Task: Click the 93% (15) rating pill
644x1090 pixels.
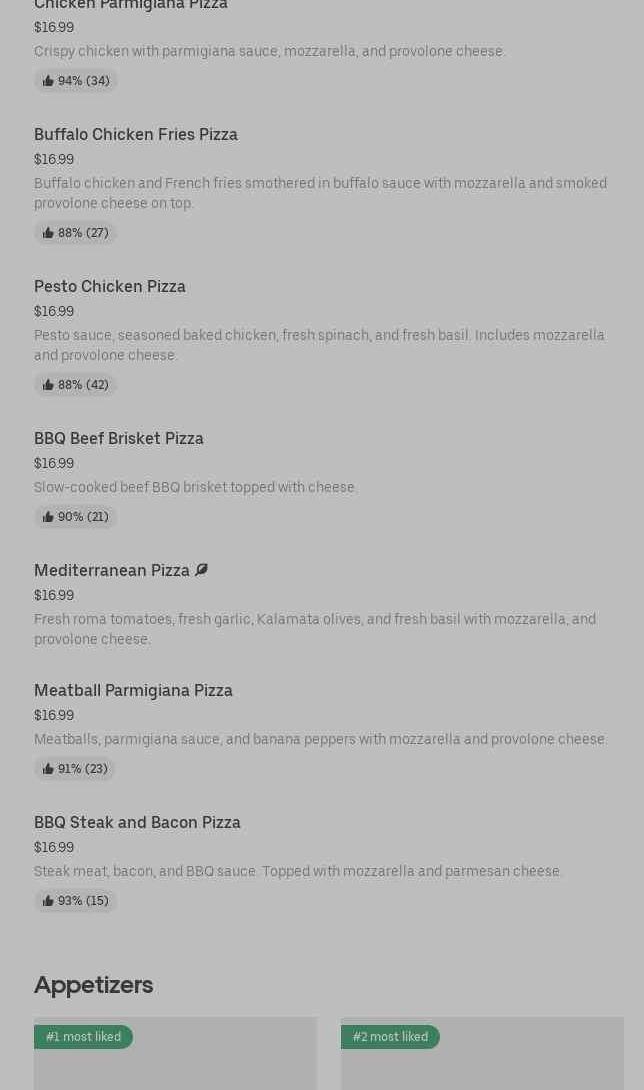Action: pyautogui.click(x=75, y=901)
